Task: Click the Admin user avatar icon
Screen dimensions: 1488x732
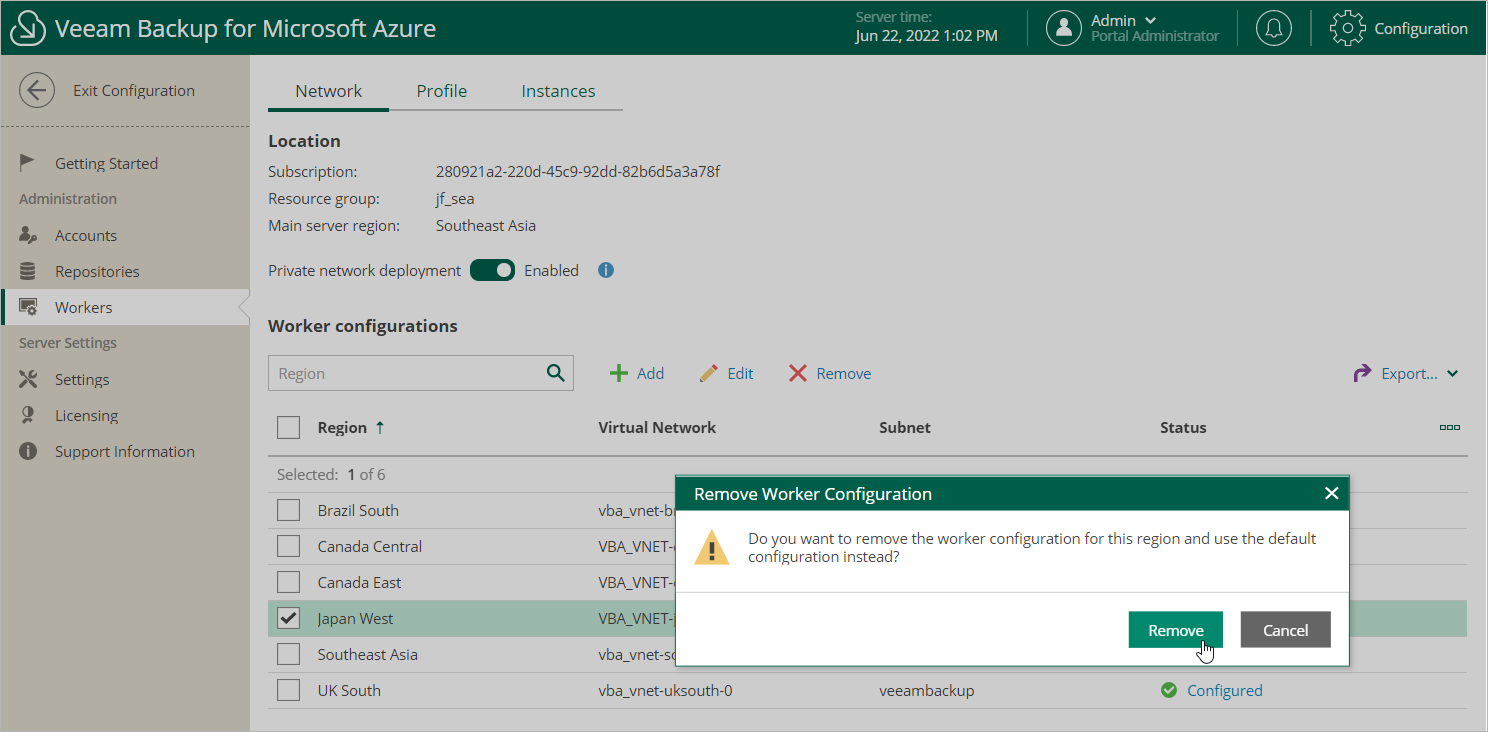Action: (1064, 28)
